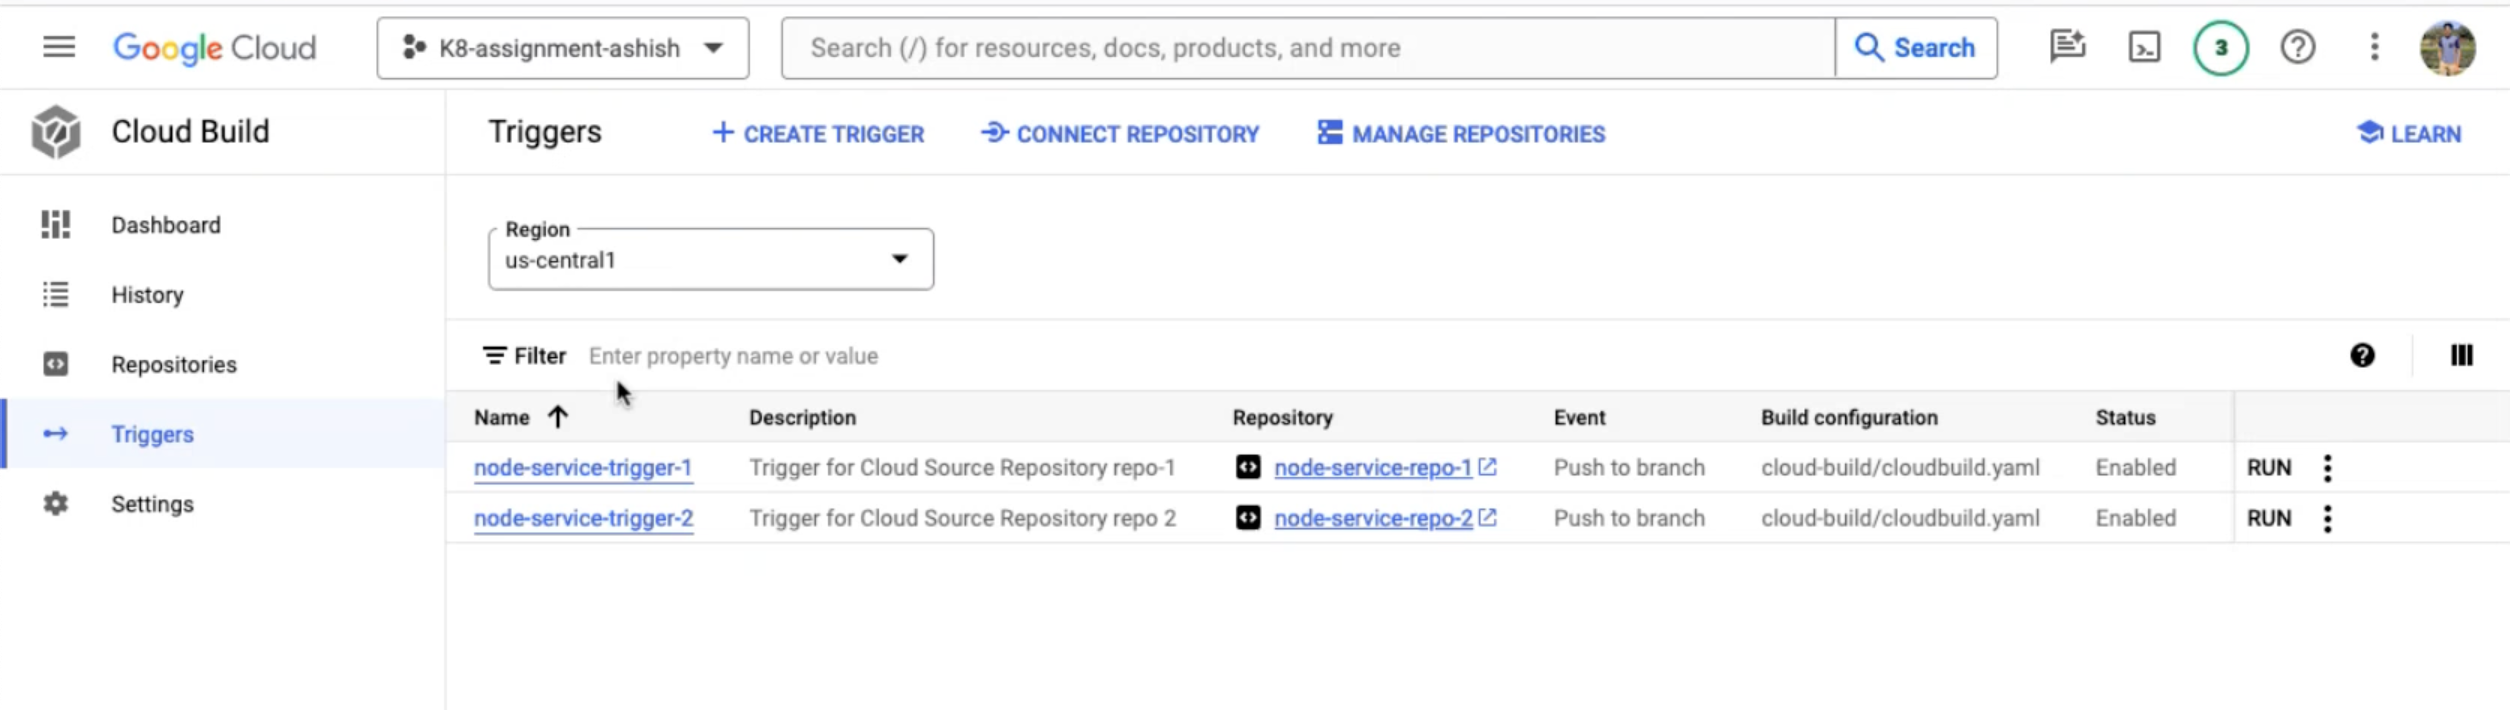Expand the Region us-central1 dropdown
Image resolution: width=2510 pixels, height=710 pixels.
(711, 260)
